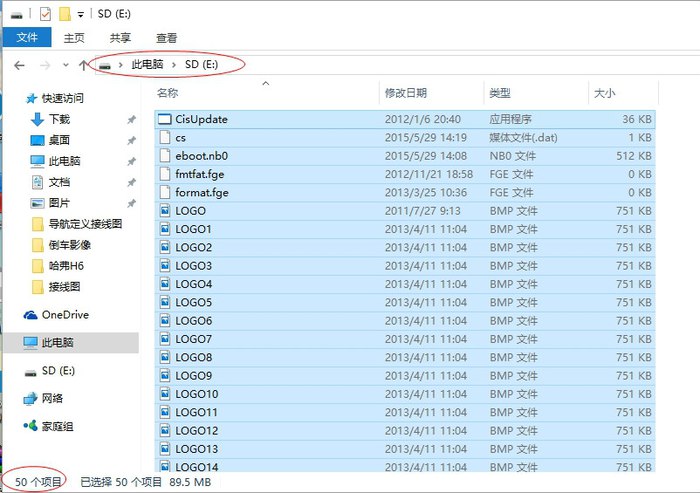
Task: Sort files by 大小 column
Action: tap(604, 93)
